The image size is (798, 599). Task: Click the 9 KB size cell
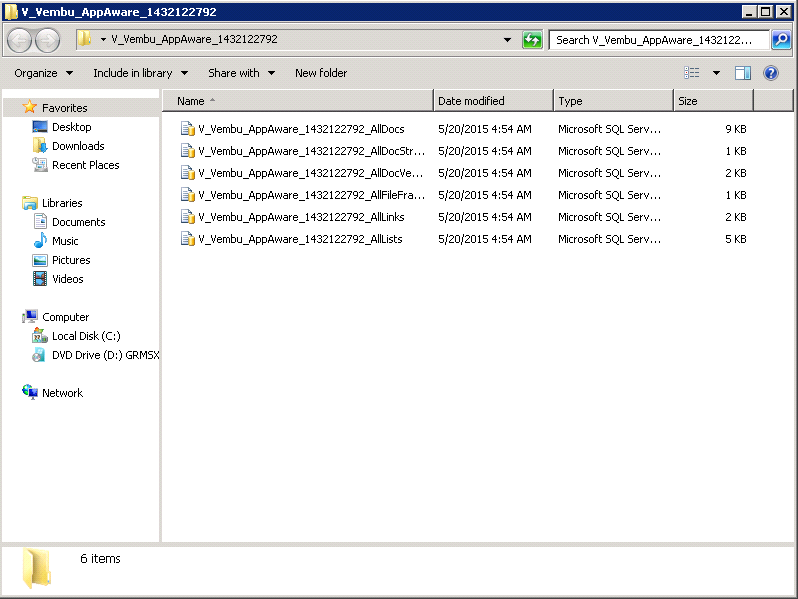coord(735,129)
